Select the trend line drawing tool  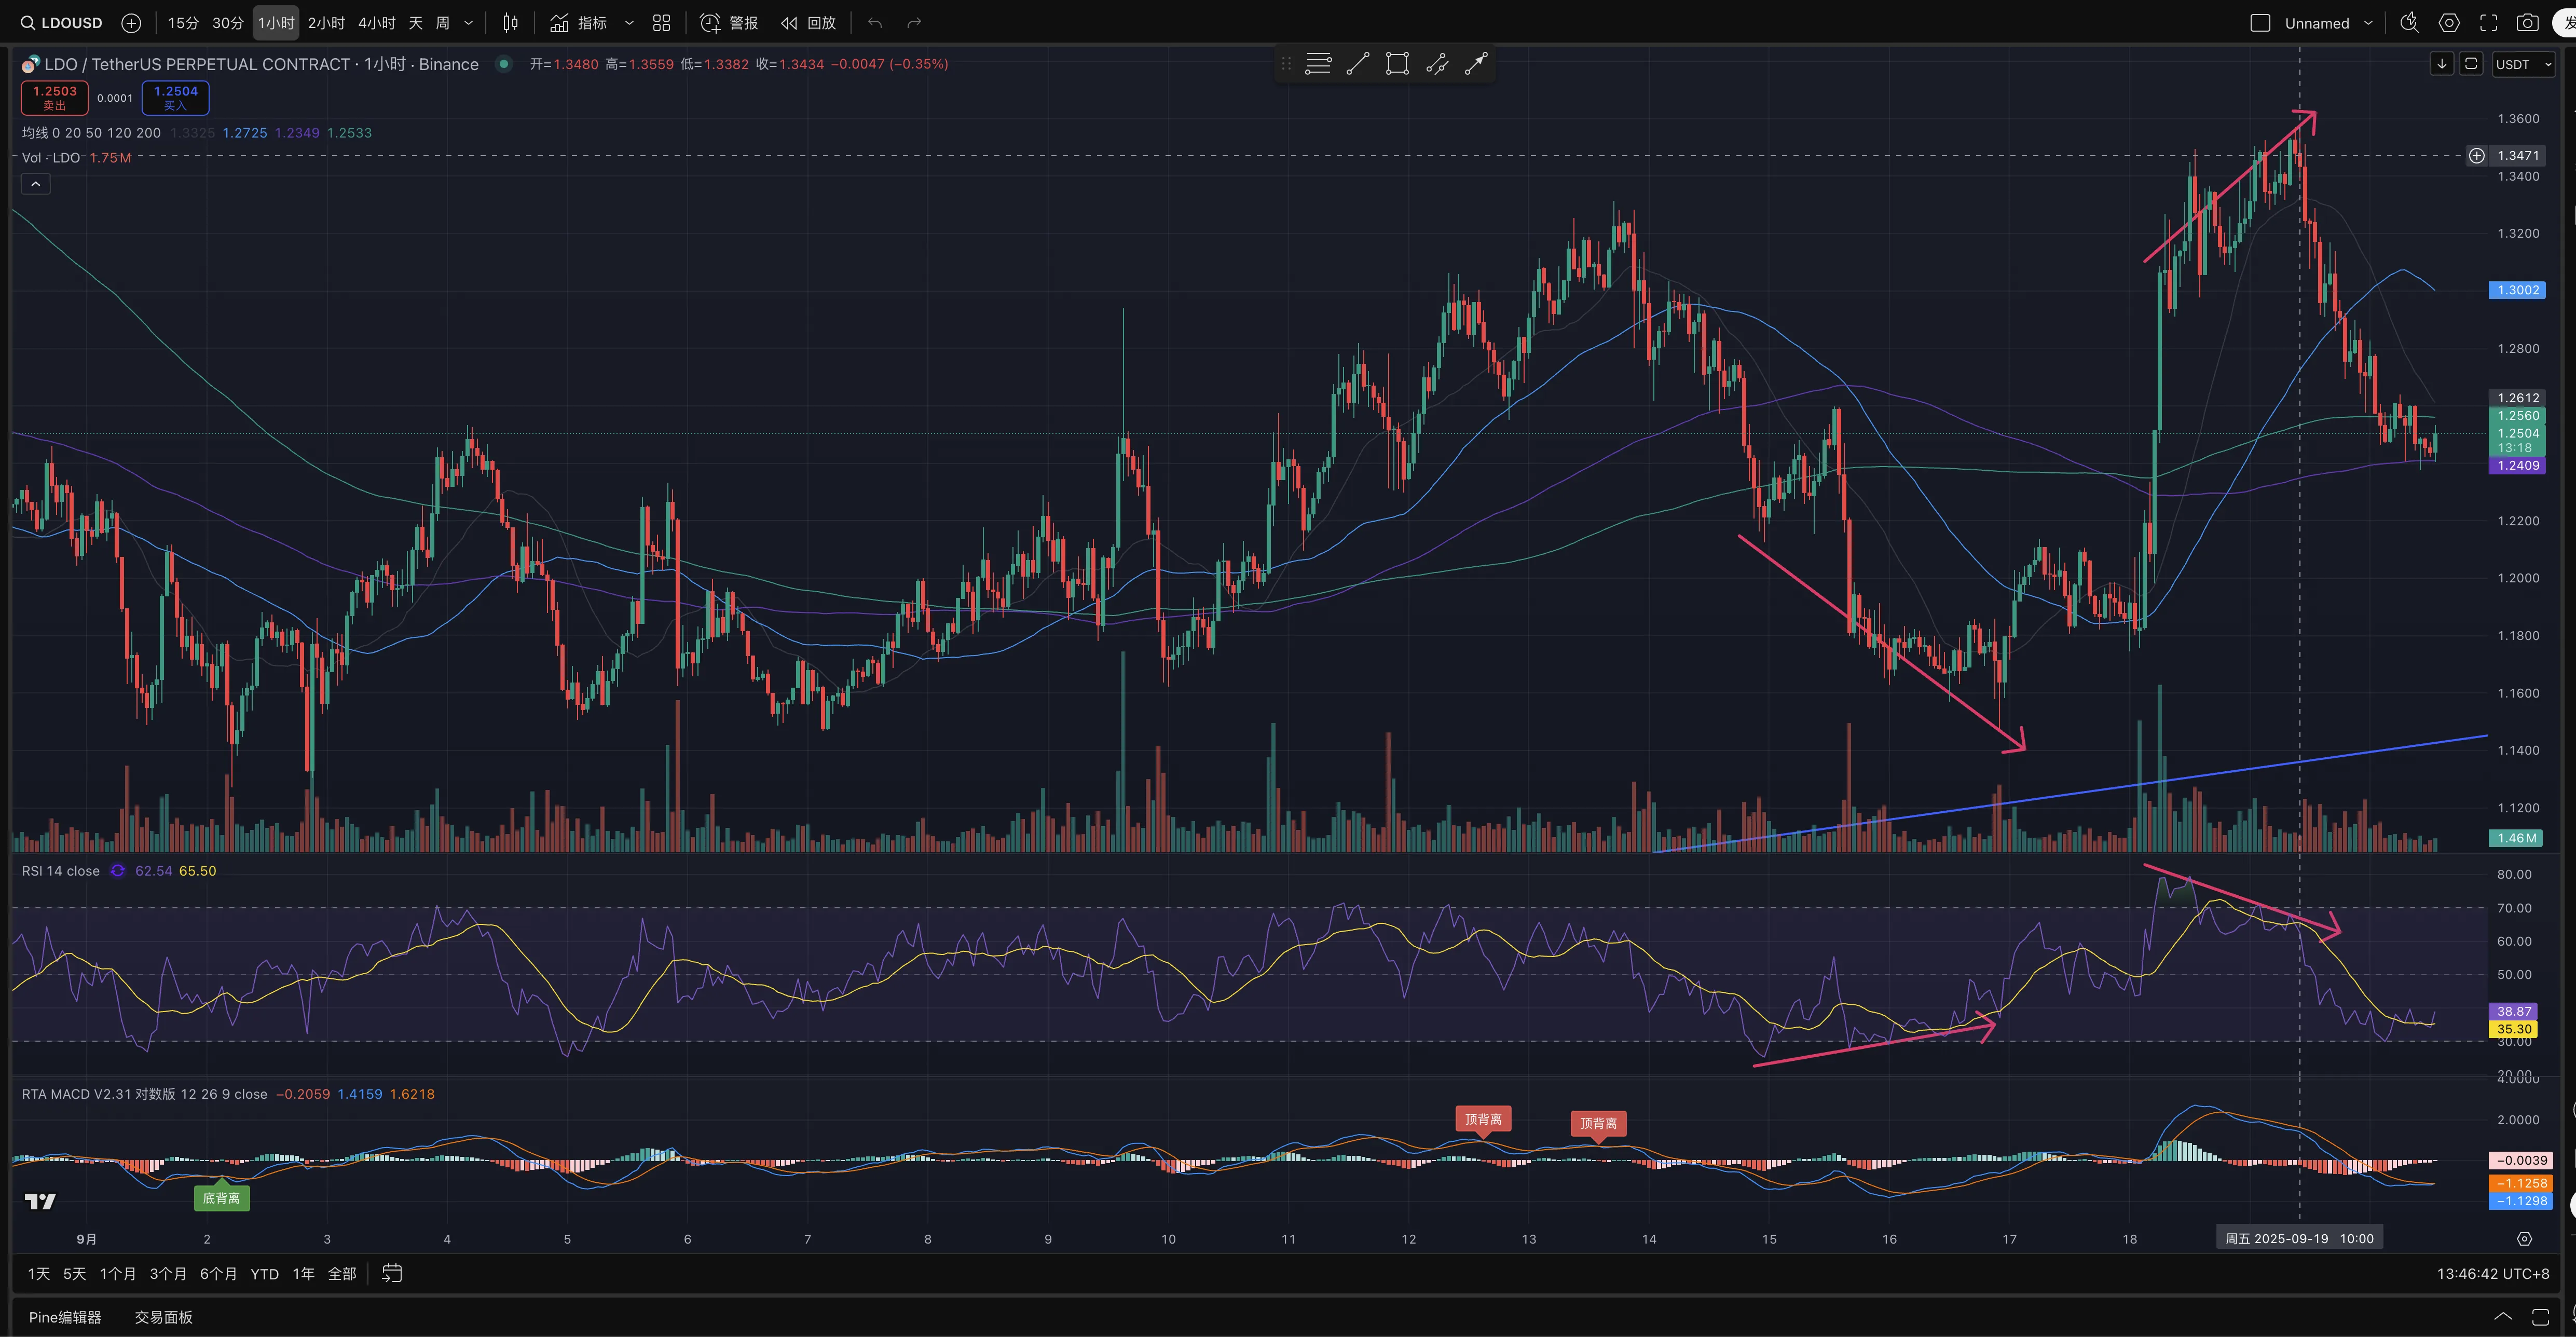[x=1357, y=64]
